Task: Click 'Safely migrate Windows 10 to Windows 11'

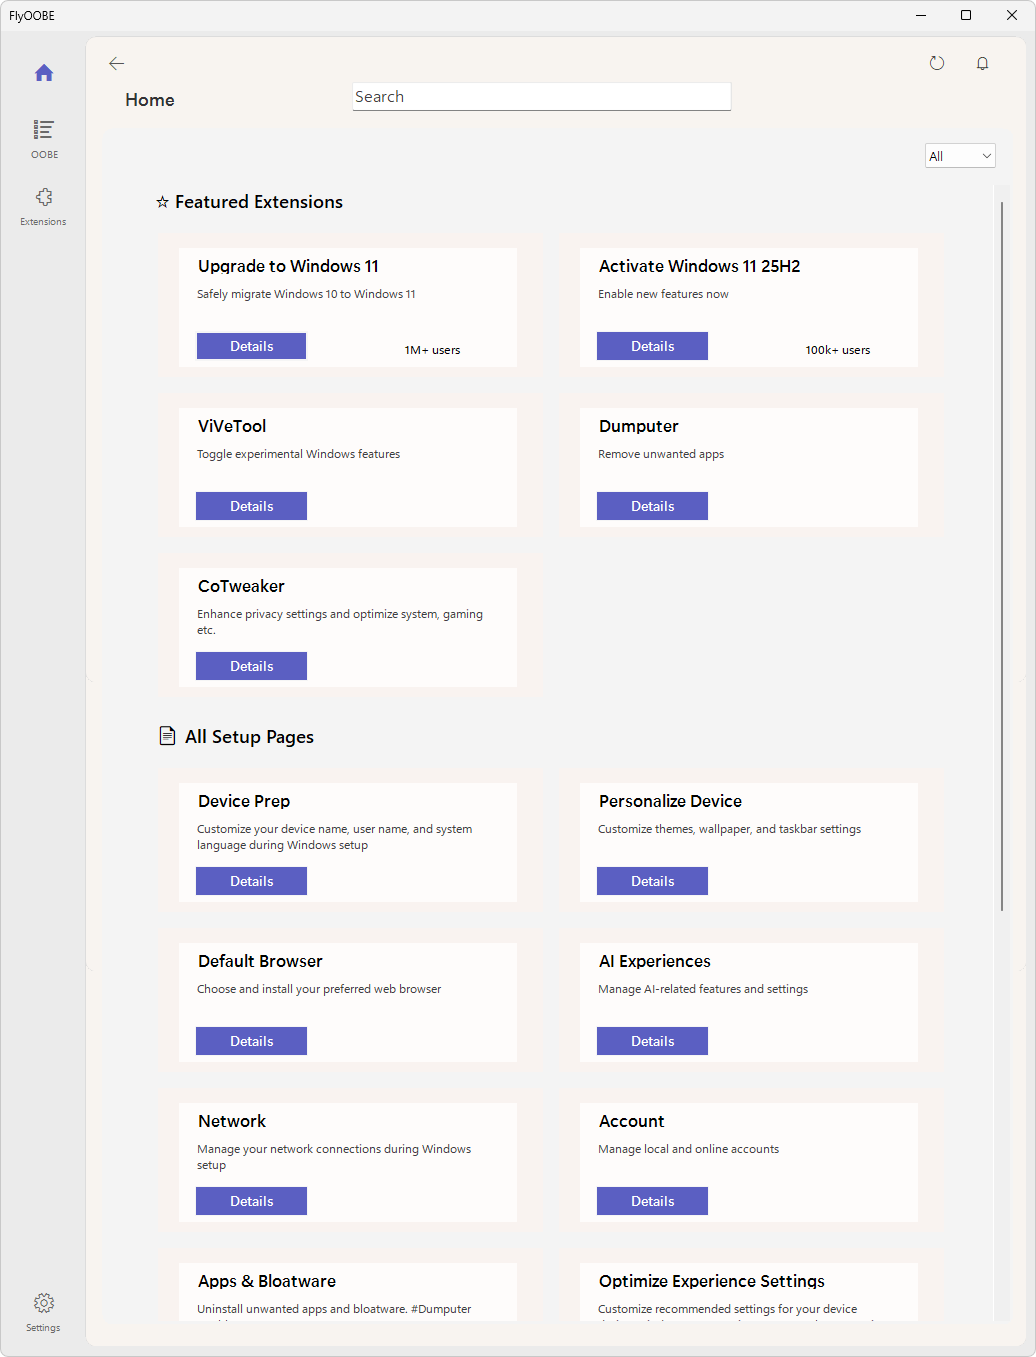Action: pos(306,294)
